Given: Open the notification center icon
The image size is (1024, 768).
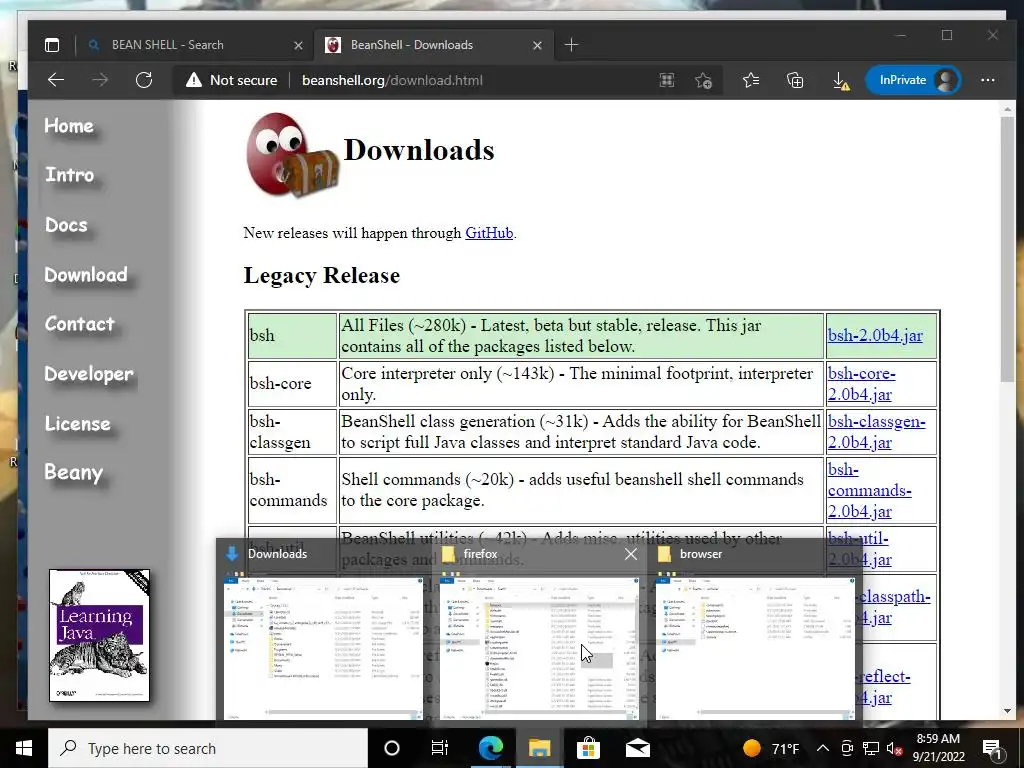Looking at the screenshot, I should (992, 748).
